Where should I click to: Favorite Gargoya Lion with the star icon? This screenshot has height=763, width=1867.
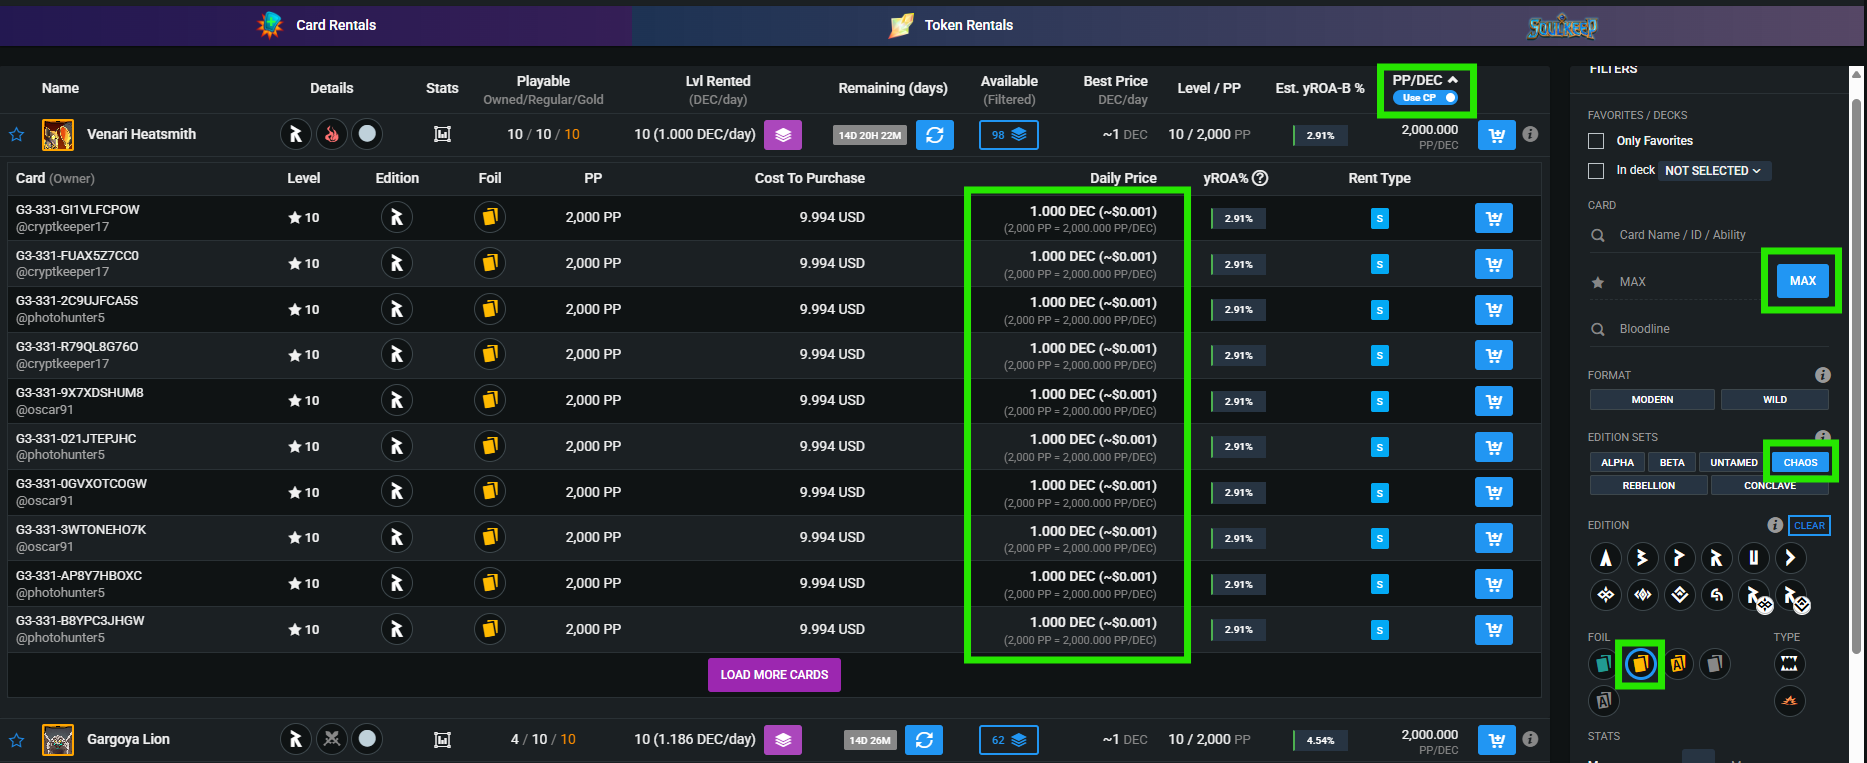point(16,740)
